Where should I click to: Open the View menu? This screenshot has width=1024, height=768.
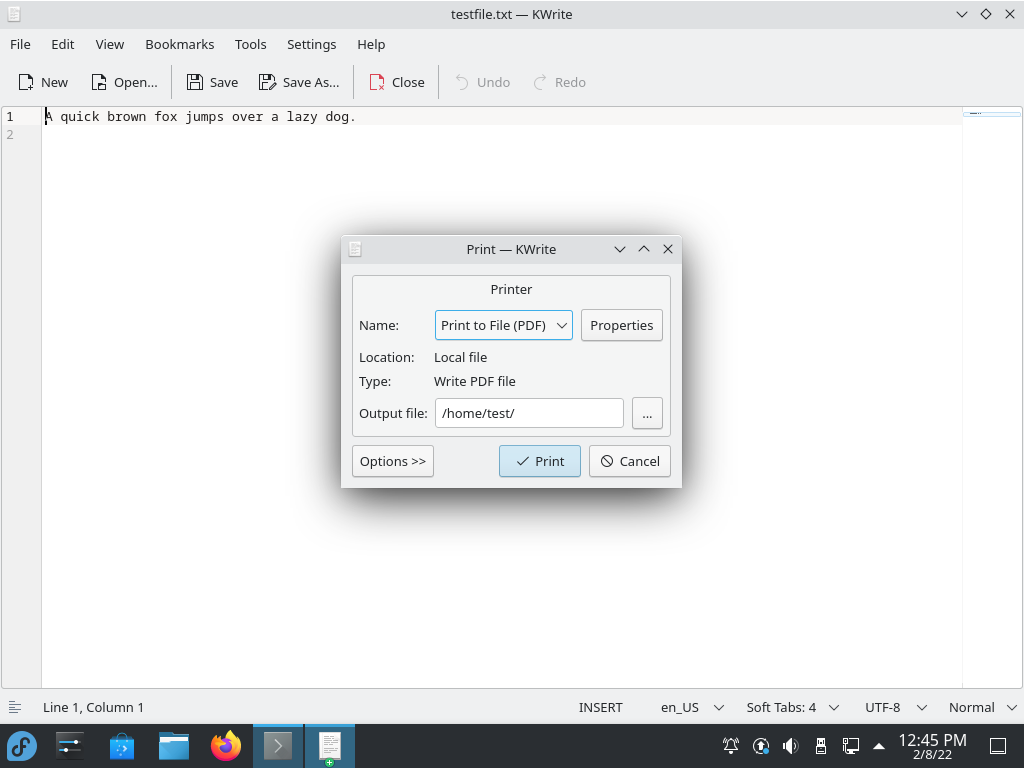tap(110, 44)
